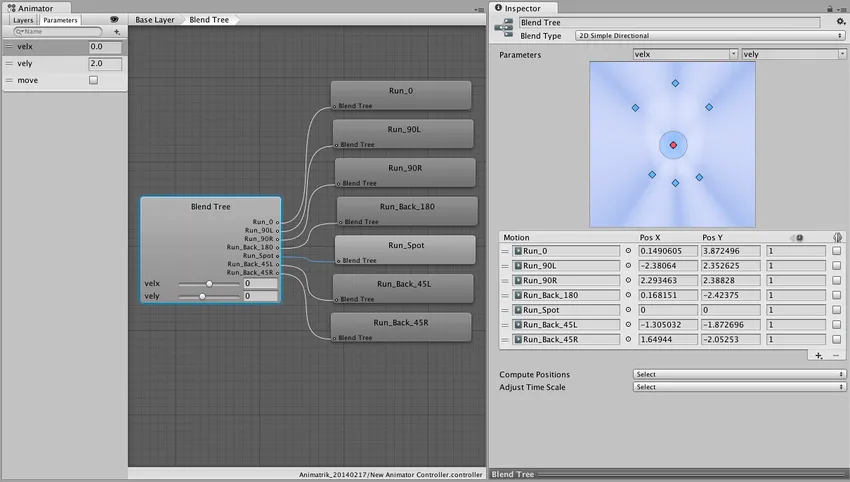Image resolution: width=850 pixels, height=482 pixels.
Task: Click the Run_0 motion object picker circle
Action: point(628,251)
